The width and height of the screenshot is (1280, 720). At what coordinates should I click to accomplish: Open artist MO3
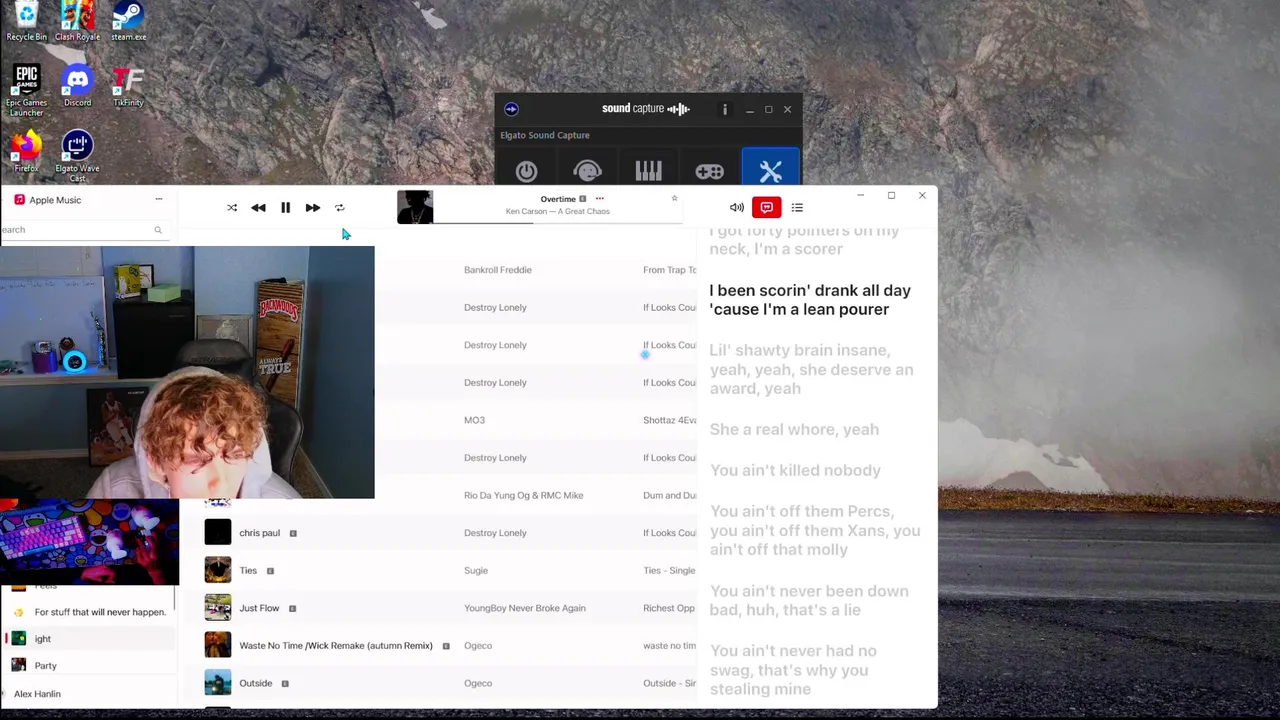pos(474,420)
